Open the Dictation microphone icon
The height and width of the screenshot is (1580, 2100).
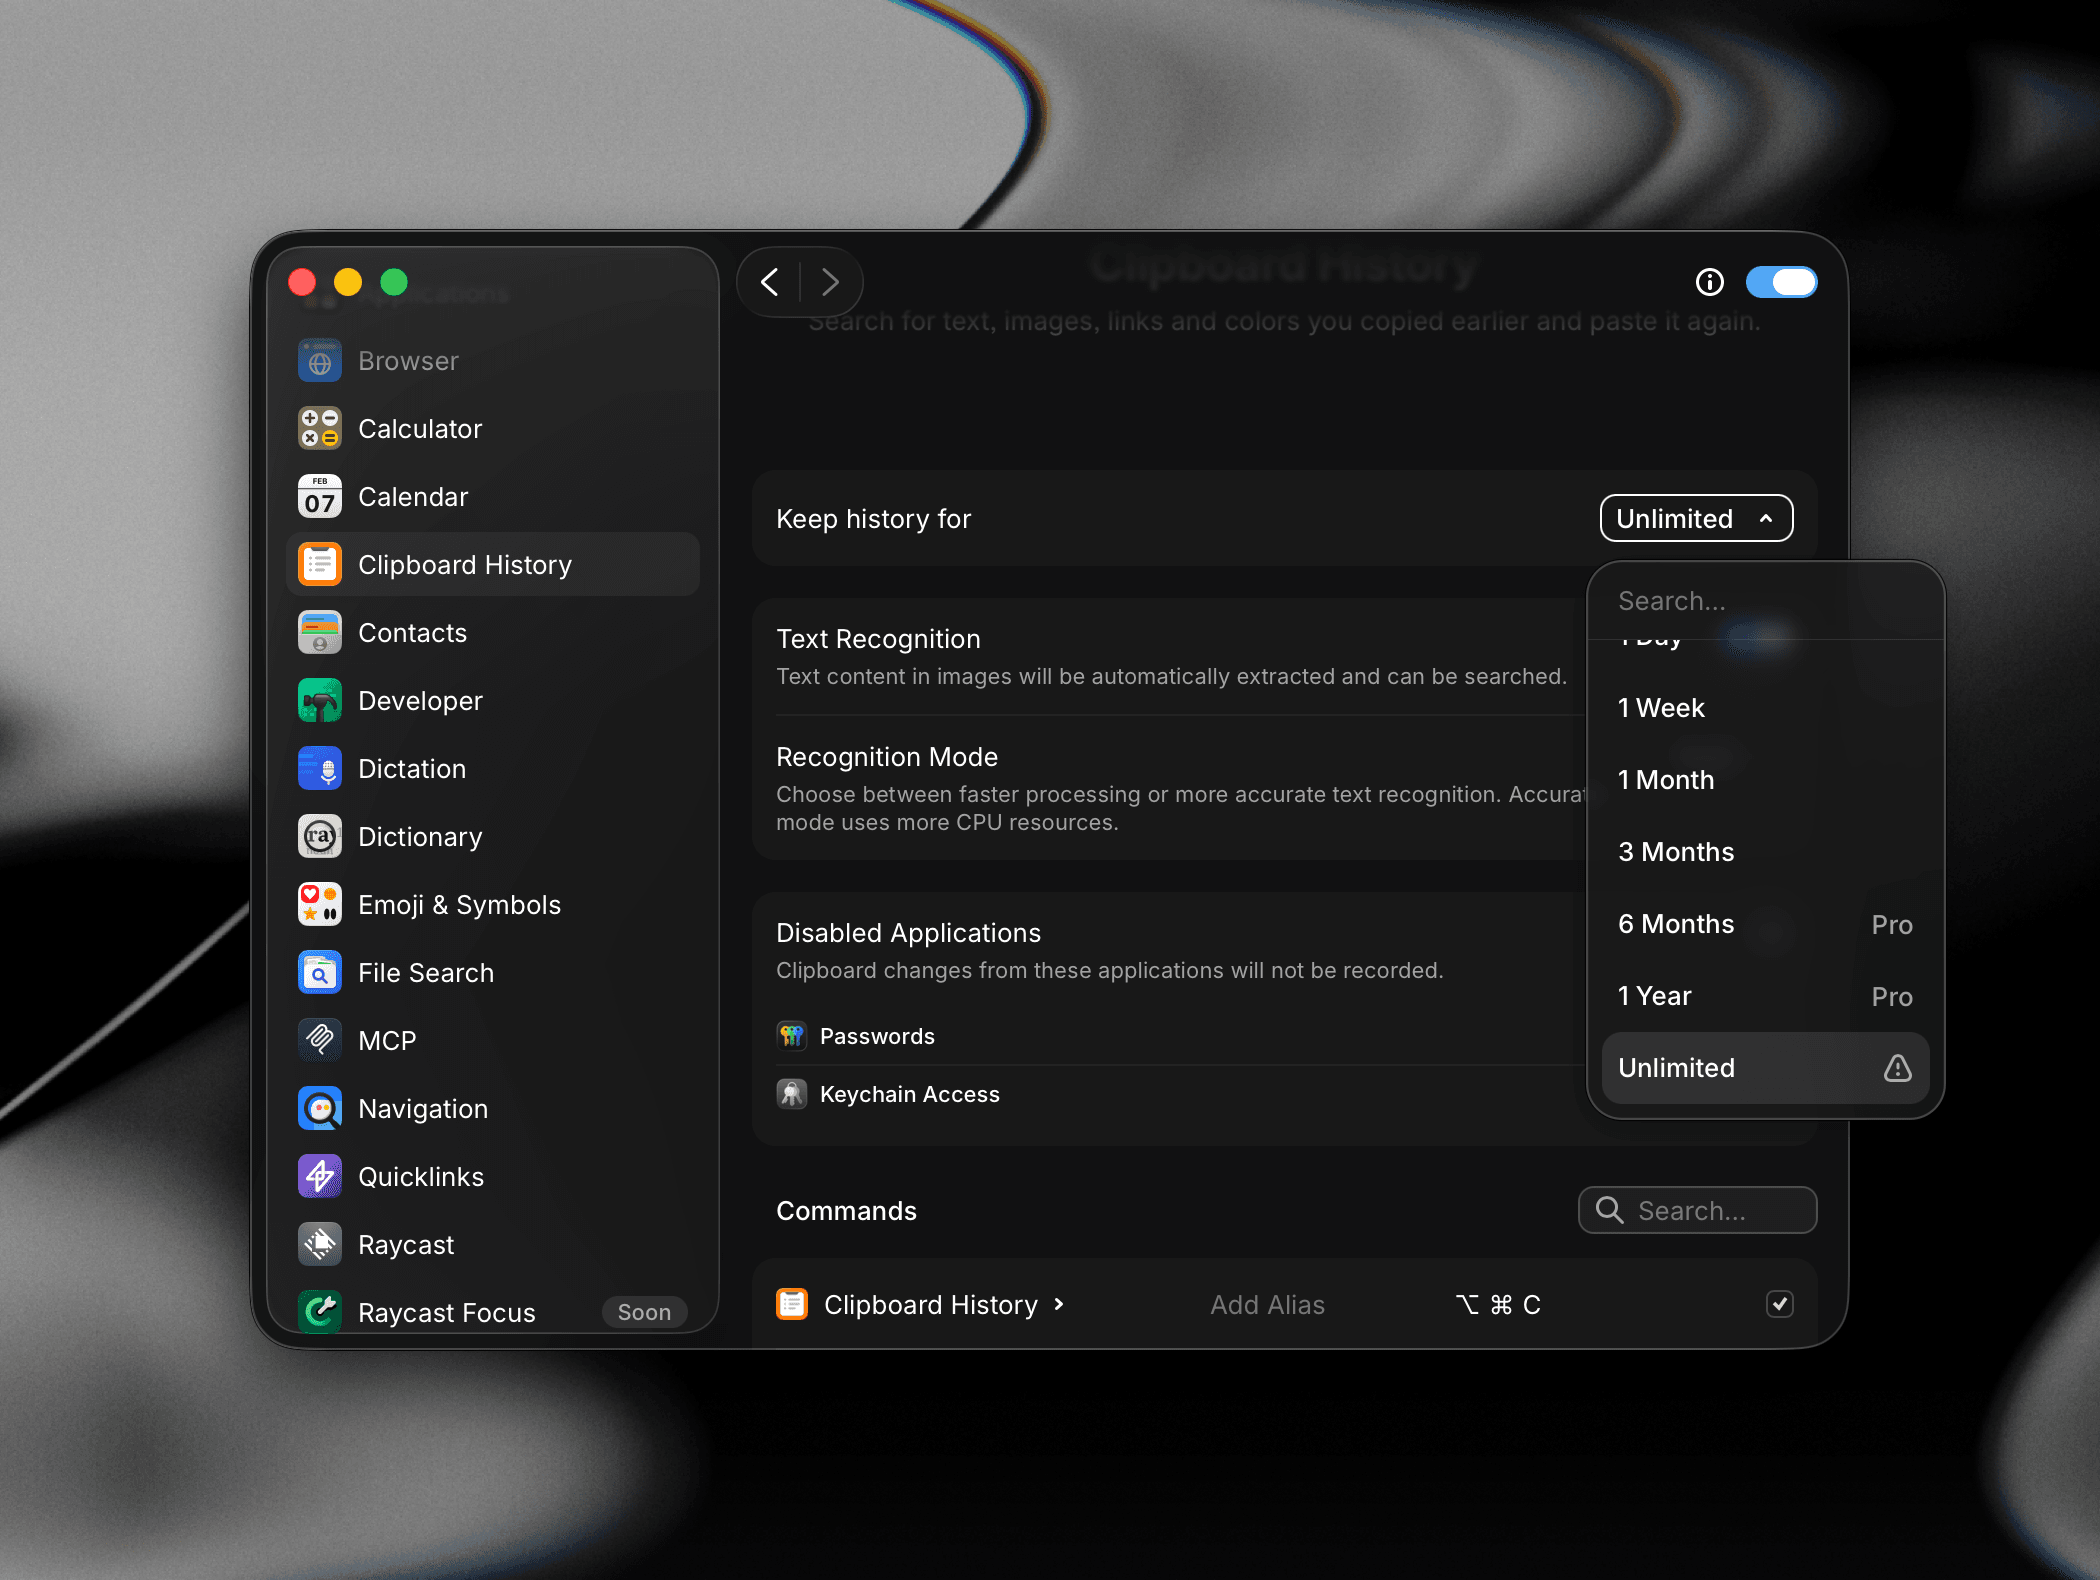[x=320, y=769]
